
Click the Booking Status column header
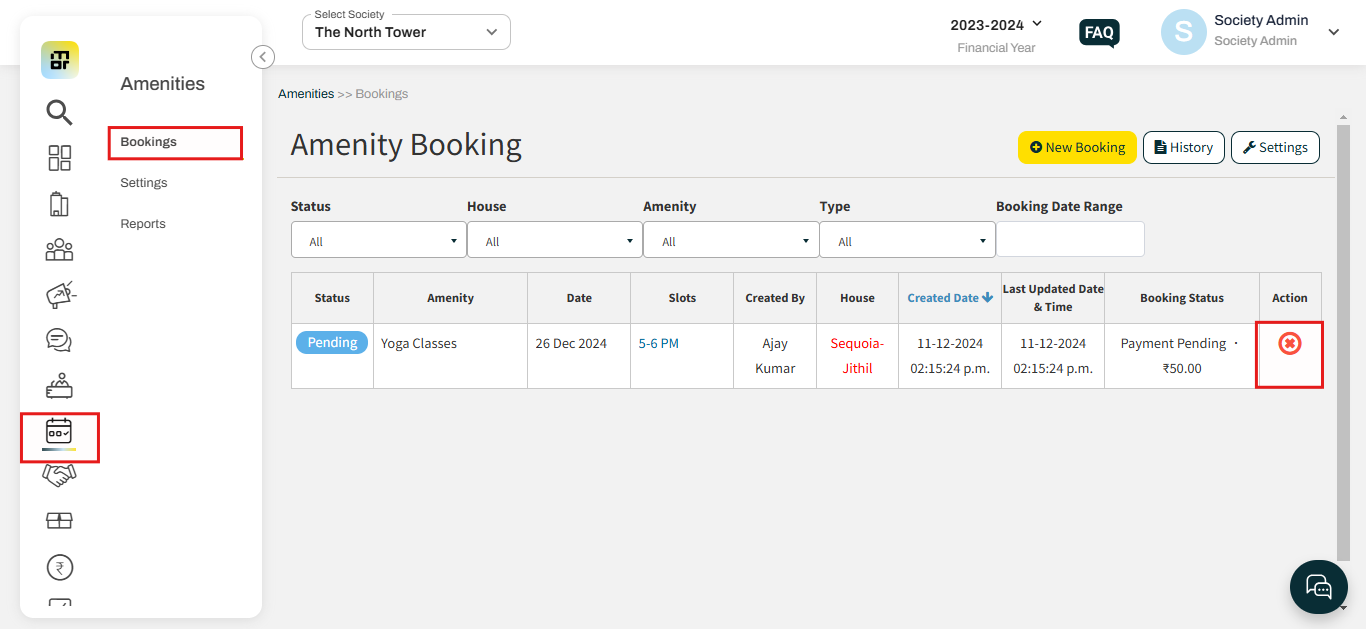[1182, 298]
